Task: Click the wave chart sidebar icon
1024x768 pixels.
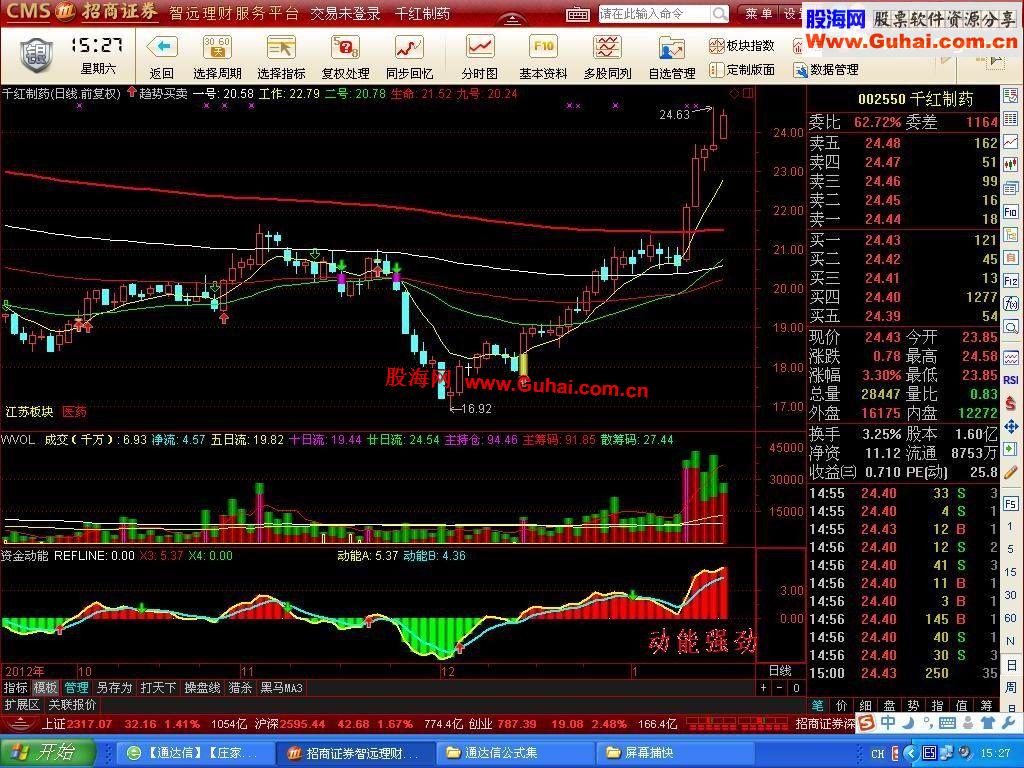Action: click(x=1010, y=358)
